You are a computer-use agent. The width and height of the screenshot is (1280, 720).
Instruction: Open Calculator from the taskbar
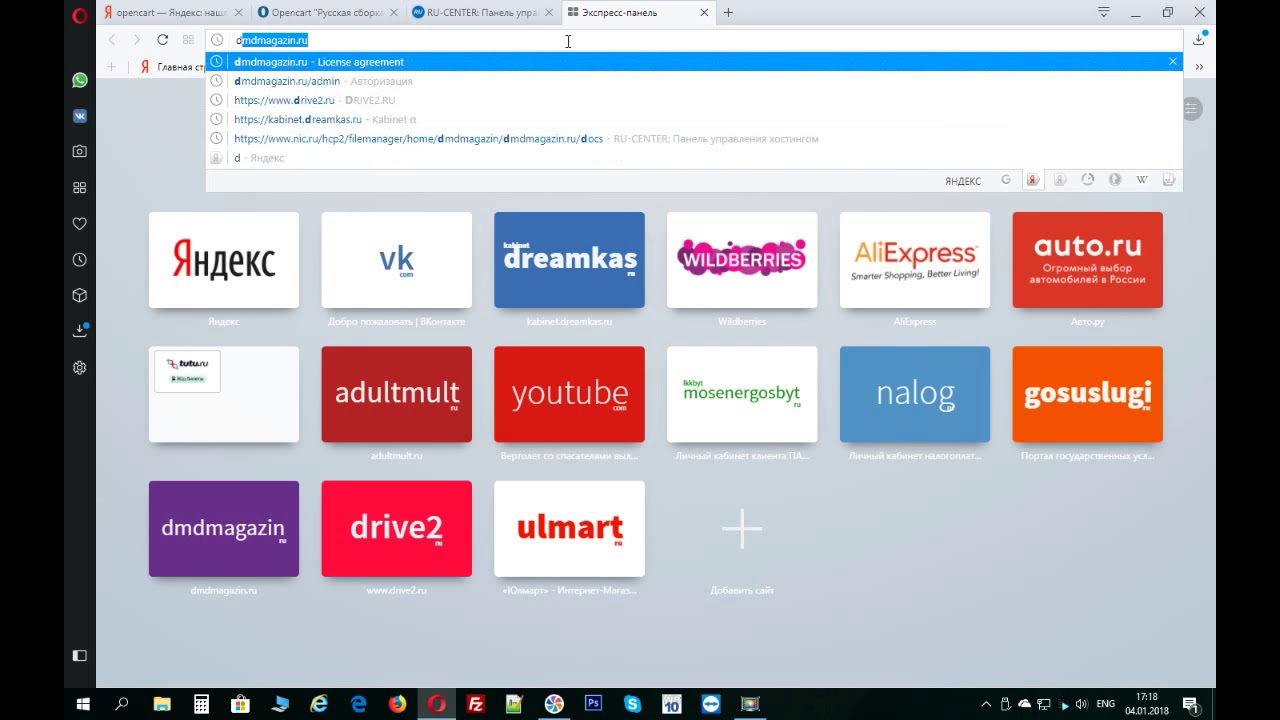click(201, 704)
